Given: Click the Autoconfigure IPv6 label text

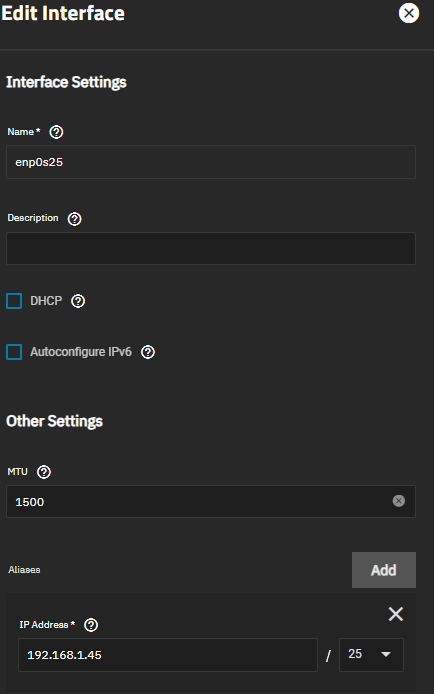Looking at the screenshot, I should point(81,352).
